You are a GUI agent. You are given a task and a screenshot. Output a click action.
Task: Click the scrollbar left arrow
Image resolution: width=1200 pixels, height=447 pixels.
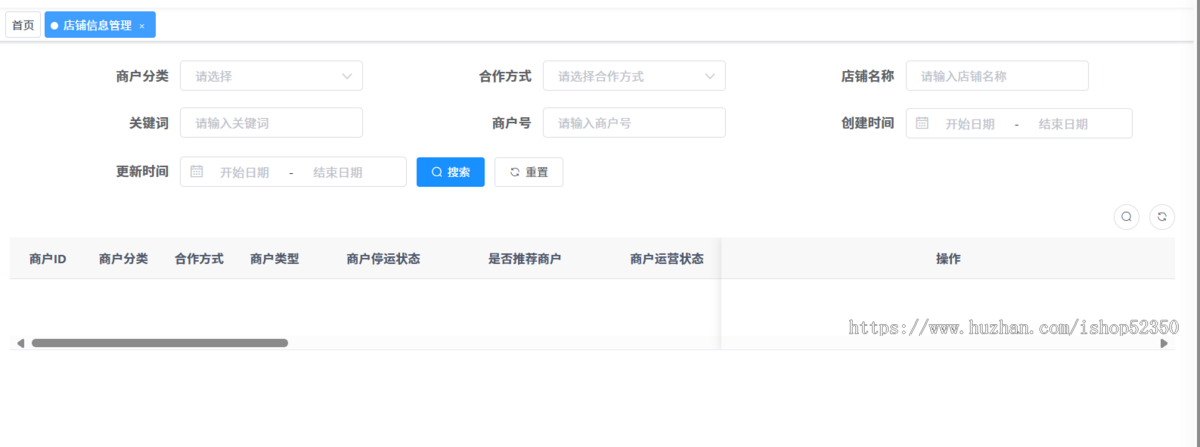coord(20,343)
